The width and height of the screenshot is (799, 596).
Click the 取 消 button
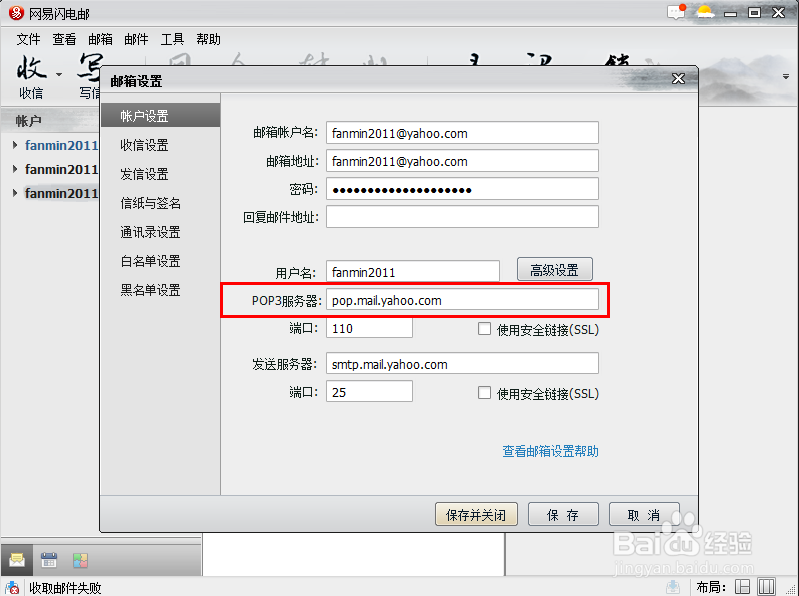(x=644, y=514)
